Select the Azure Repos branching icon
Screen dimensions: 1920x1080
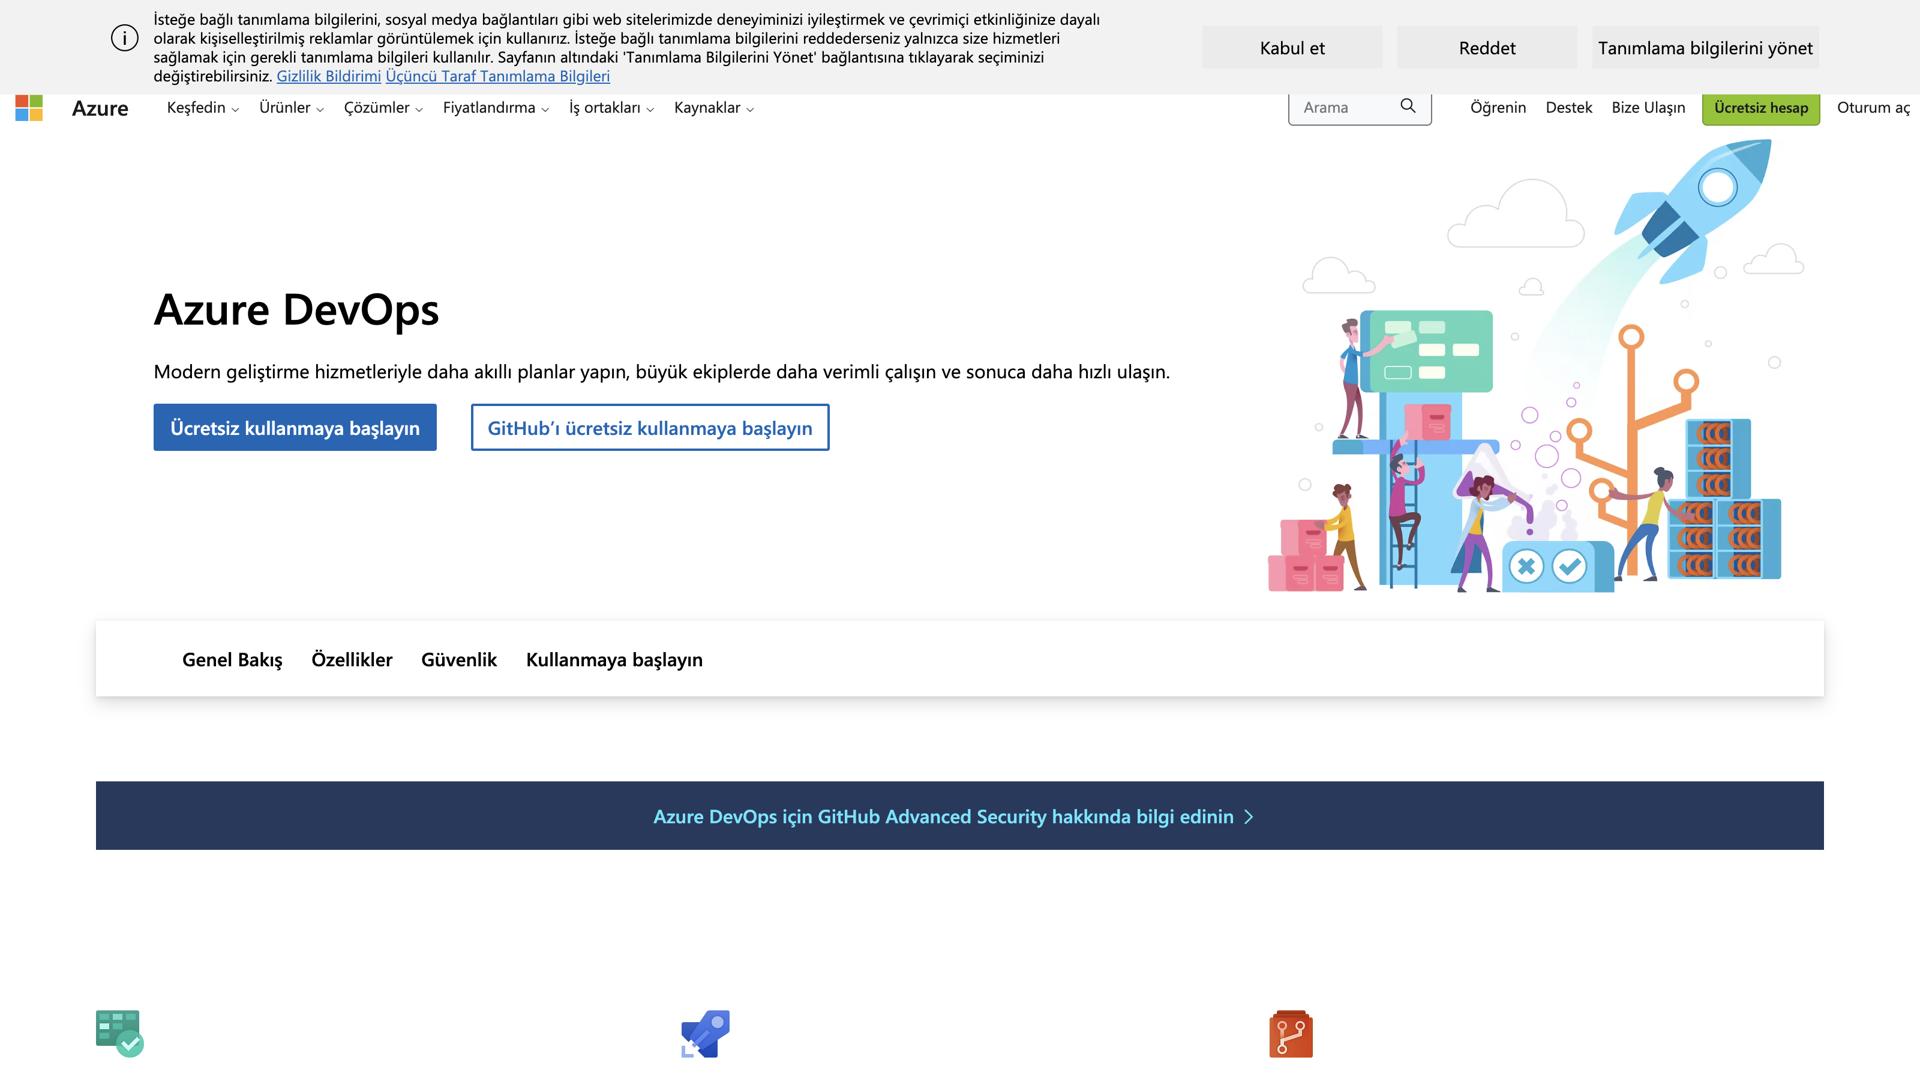click(x=1290, y=1034)
